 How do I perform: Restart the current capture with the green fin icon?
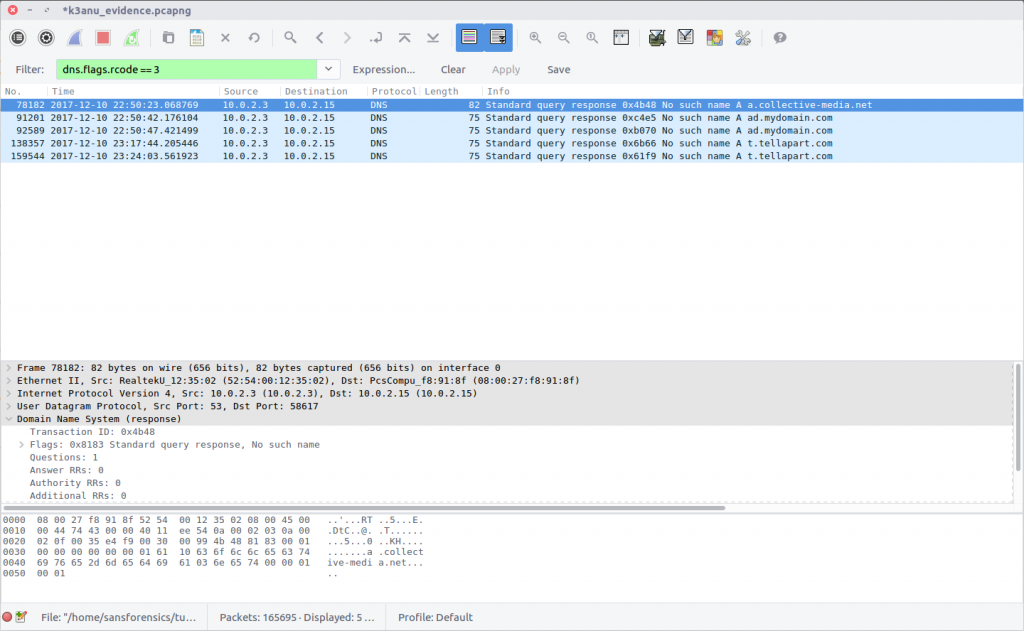(132, 38)
